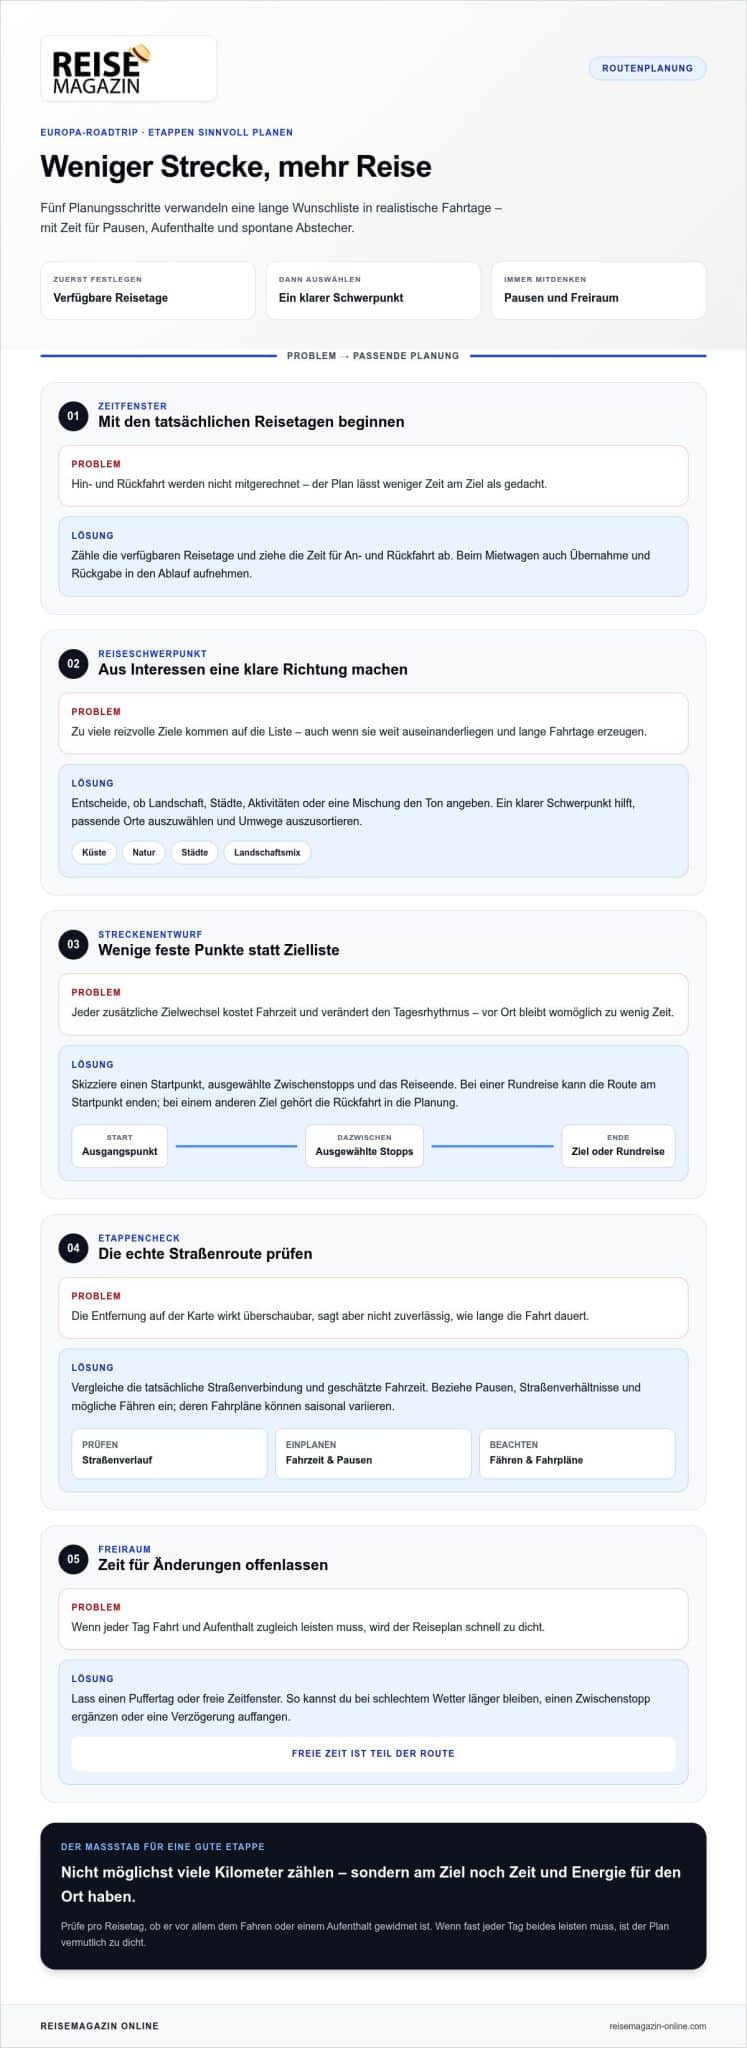This screenshot has height=2048, width=747.
Task: Click the Ziel oder Rundreise end node
Action: coord(618,1145)
